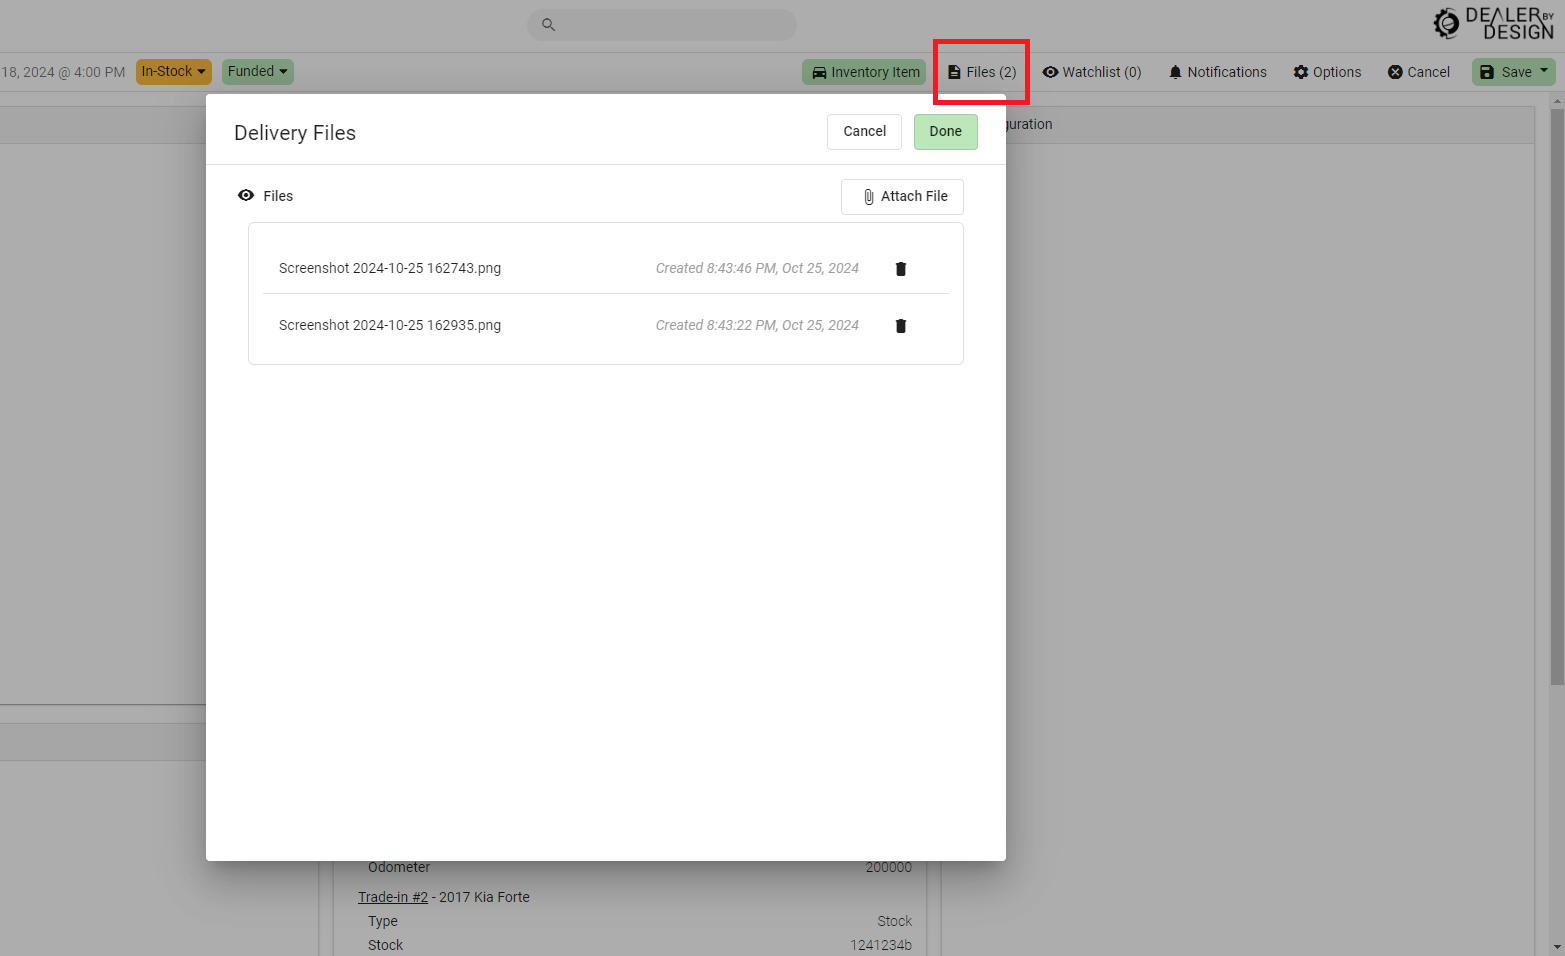The width and height of the screenshot is (1565, 956).
Task: Open the Watchlist (0) toolbar item
Action: point(1092,72)
